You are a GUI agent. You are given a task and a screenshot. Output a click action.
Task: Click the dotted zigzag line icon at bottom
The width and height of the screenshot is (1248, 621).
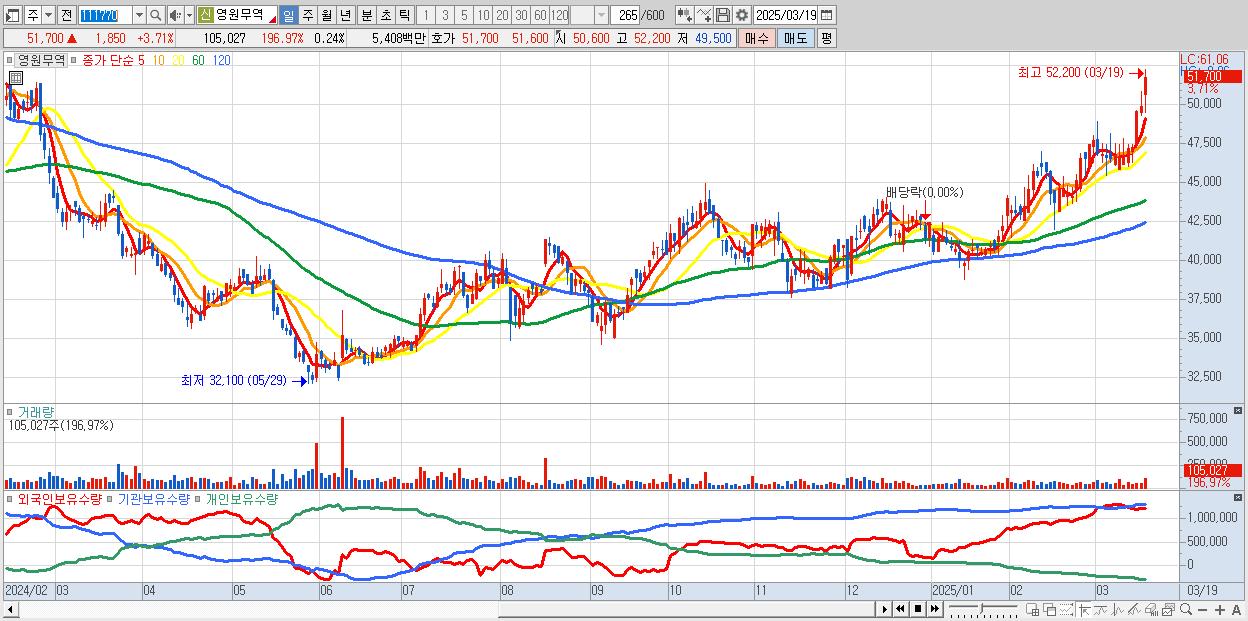pos(1066,610)
